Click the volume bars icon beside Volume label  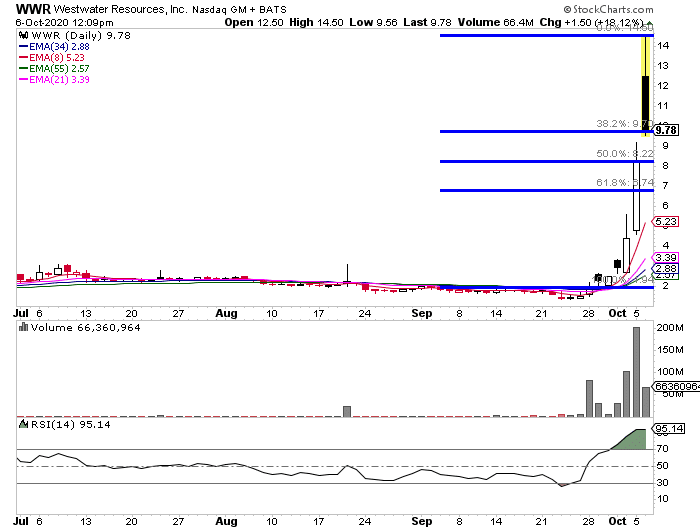pyautogui.click(x=24, y=327)
